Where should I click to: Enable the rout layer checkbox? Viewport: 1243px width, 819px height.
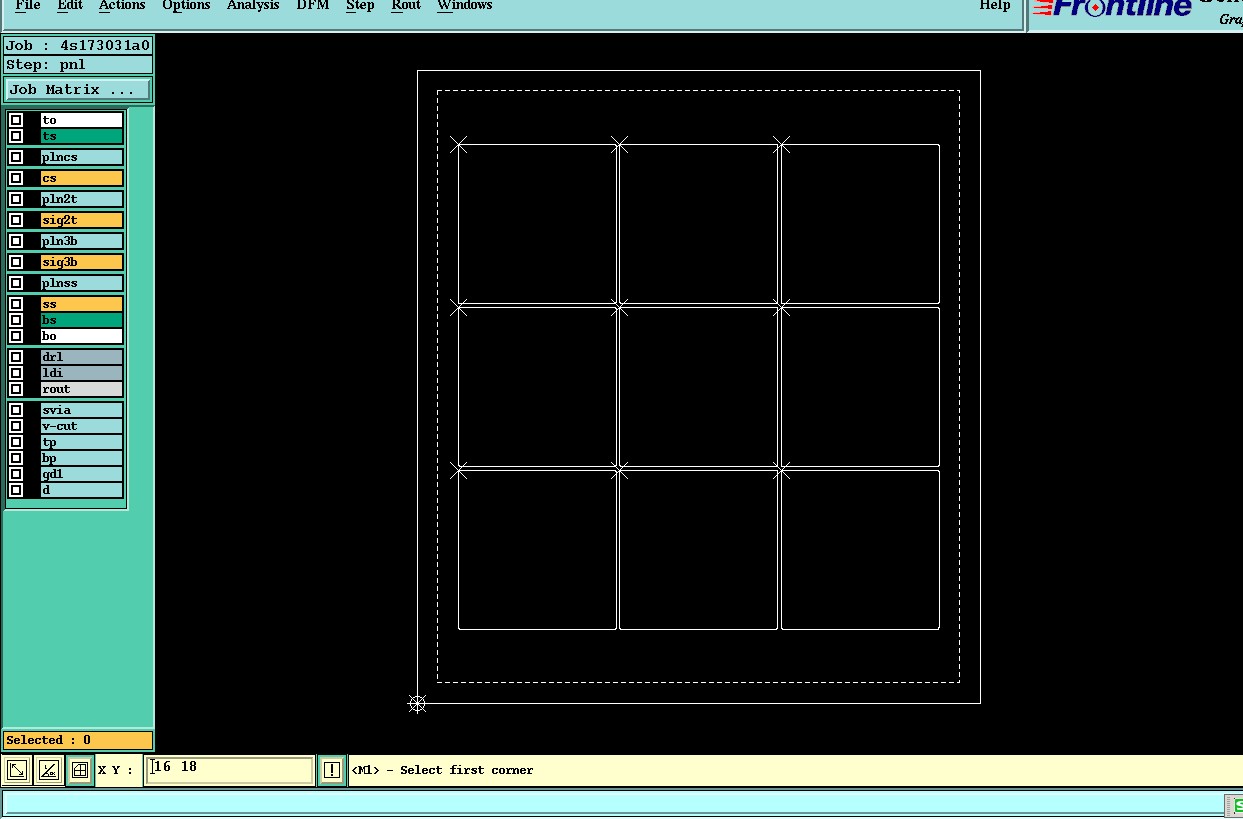(16, 389)
